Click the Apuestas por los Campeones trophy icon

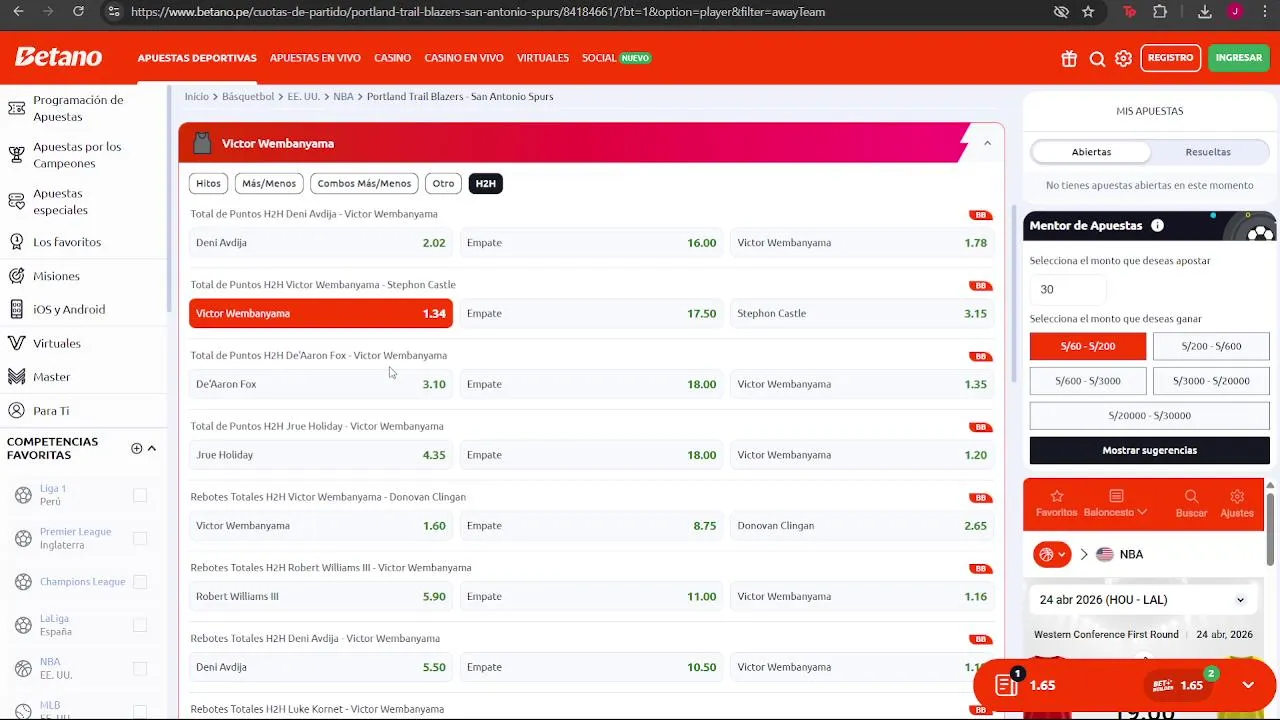click(16, 155)
